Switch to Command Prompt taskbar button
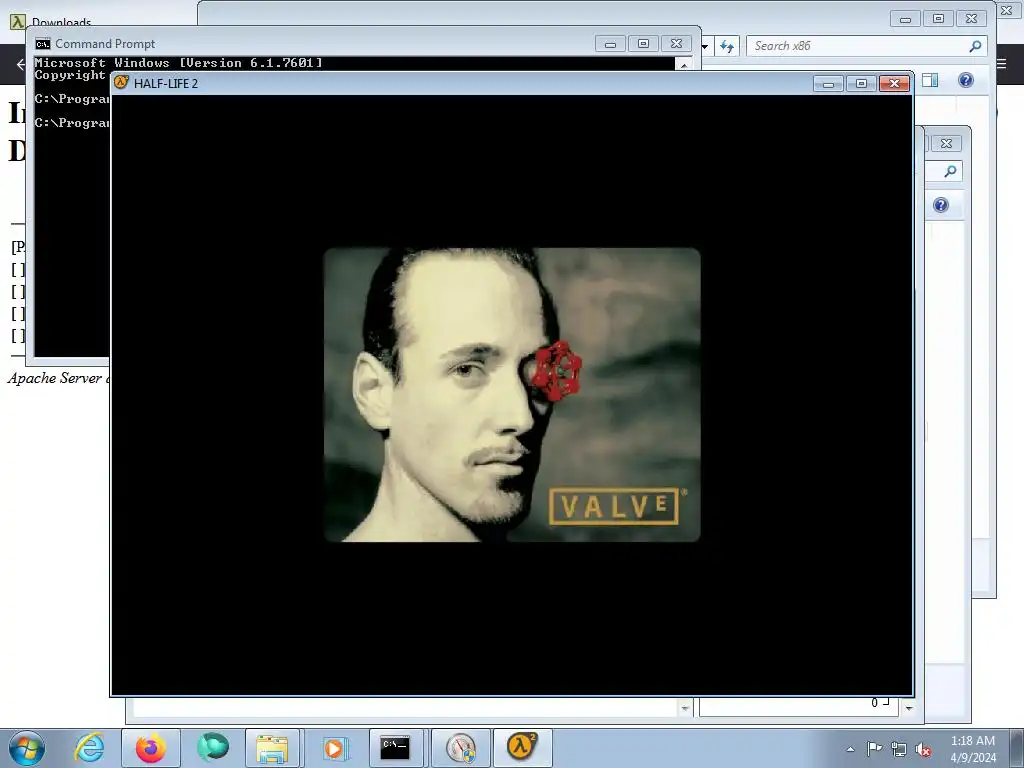The width and height of the screenshot is (1024, 768). (395, 748)
